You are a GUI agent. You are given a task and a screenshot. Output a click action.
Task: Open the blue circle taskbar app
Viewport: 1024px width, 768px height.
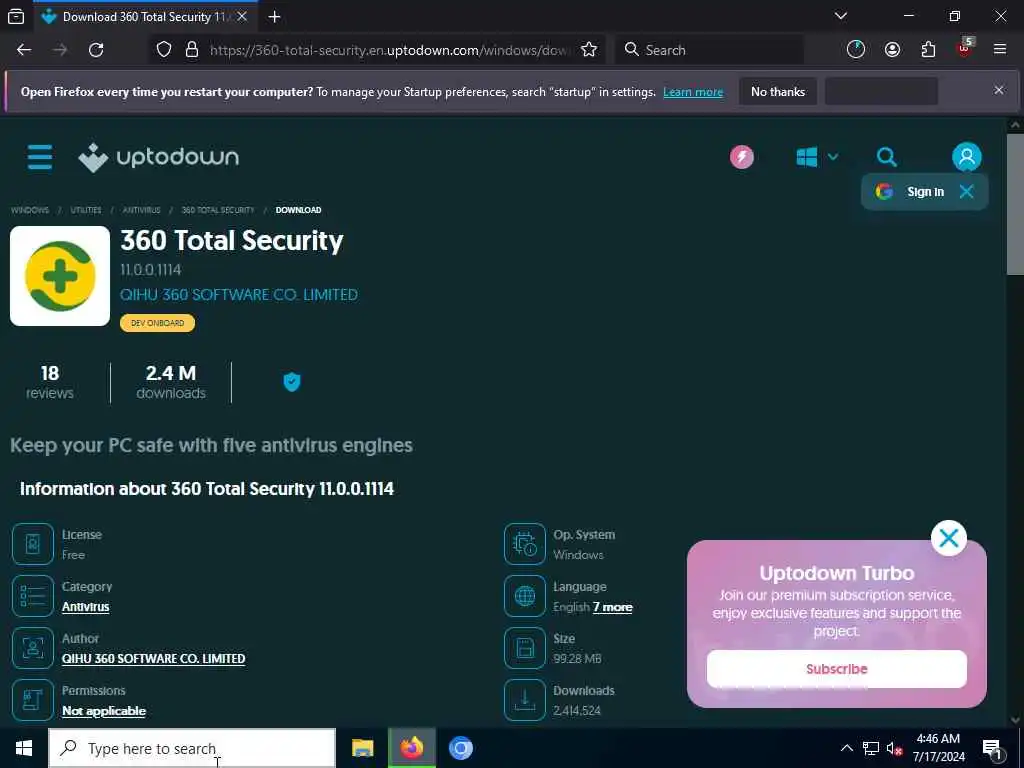coord(460,748)
